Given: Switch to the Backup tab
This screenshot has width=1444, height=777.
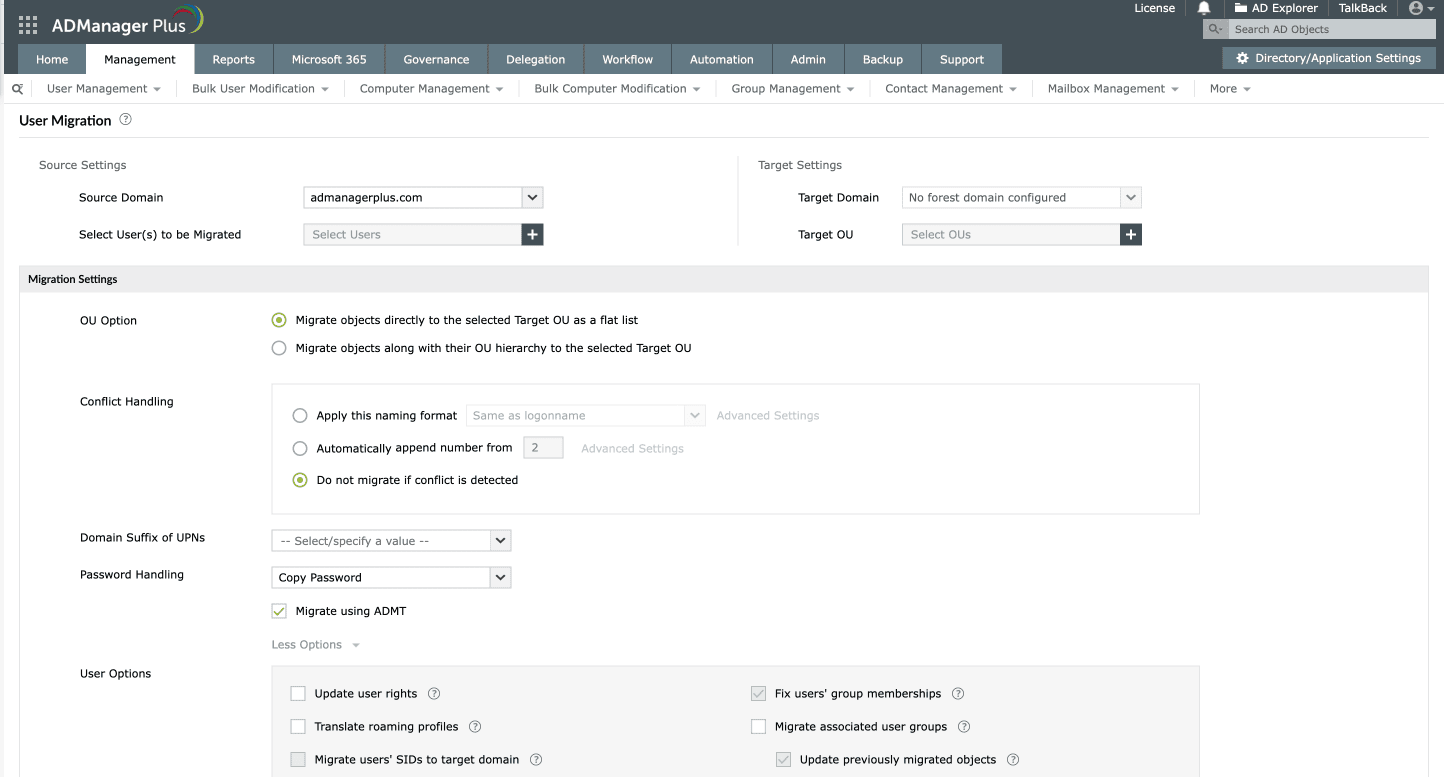Looking at the screenshot, I should [x=883, y=59].
